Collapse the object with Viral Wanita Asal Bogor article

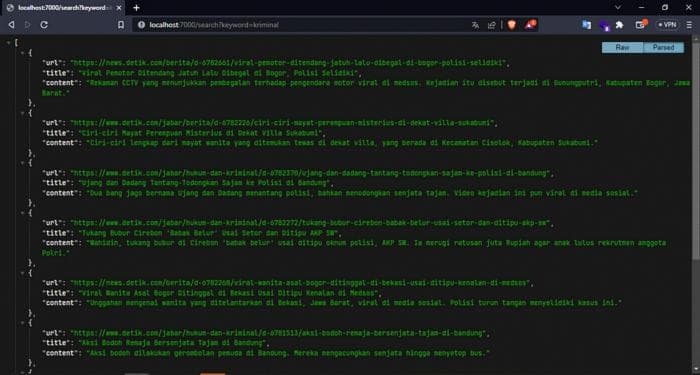click(22, 273)
